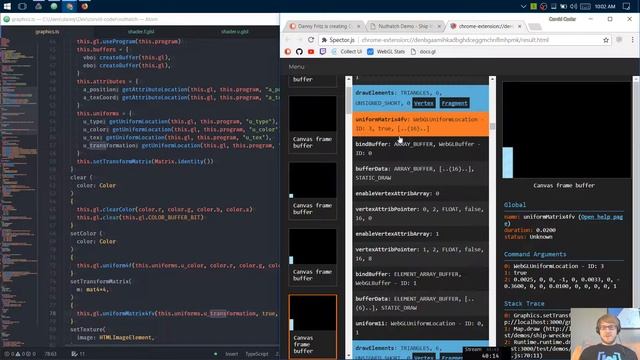Click the Spector.js extension icon in toolbar
The image size is (640, 360).
[x=619, y=40]
